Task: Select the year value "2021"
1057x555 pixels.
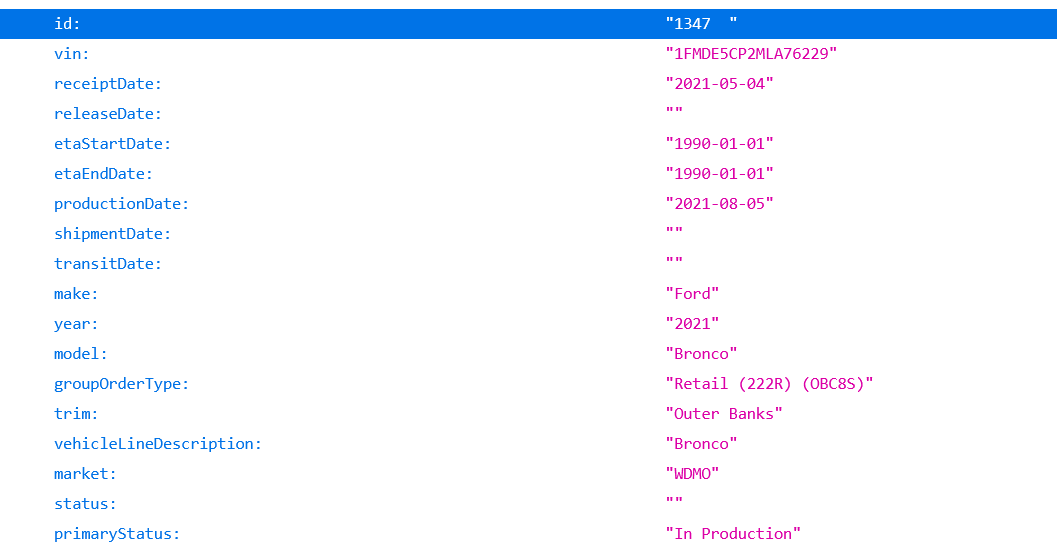Action: tap(692, 324)
